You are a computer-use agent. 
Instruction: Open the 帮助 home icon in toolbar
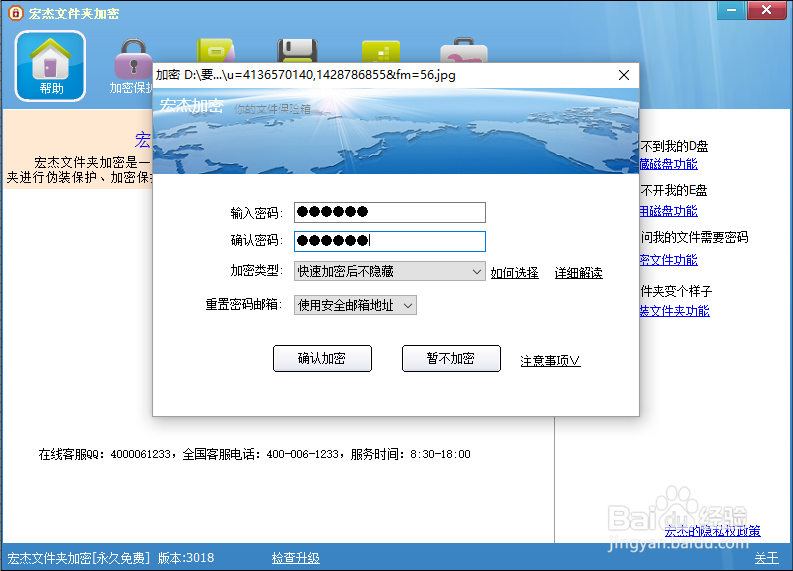(x=50, y=66)
